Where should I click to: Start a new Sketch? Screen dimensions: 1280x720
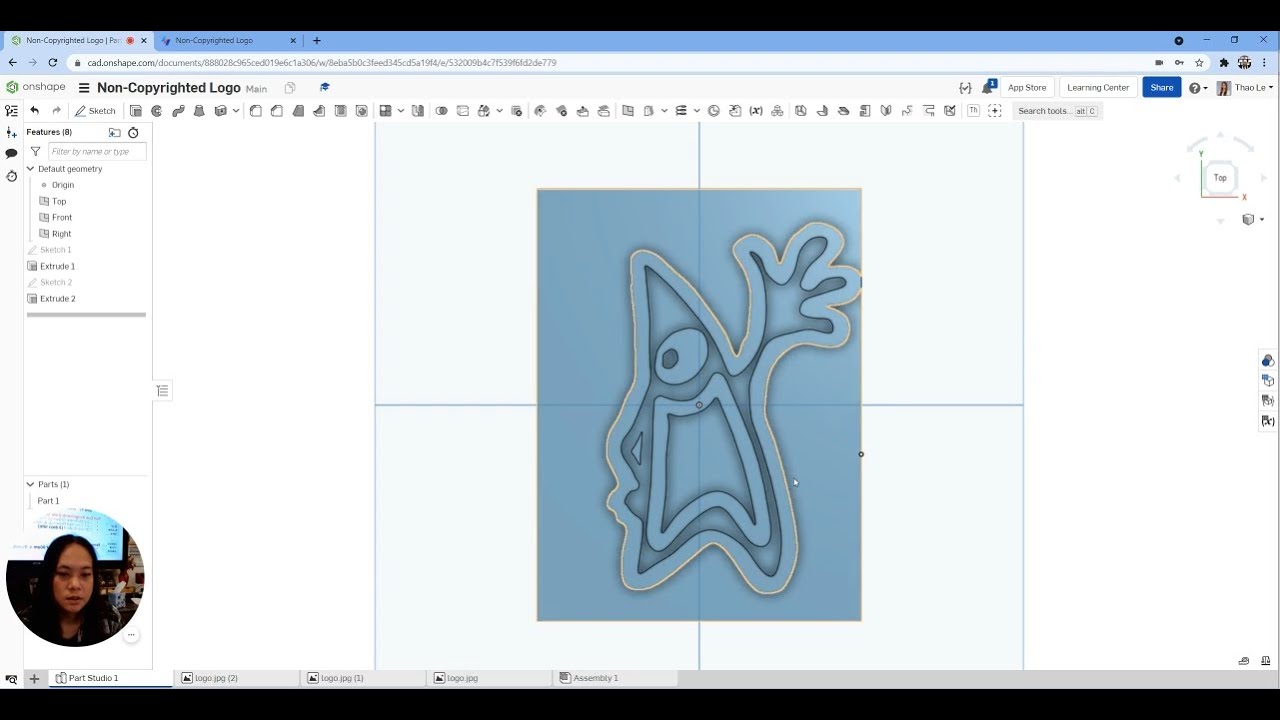click(x=96, y=111)
